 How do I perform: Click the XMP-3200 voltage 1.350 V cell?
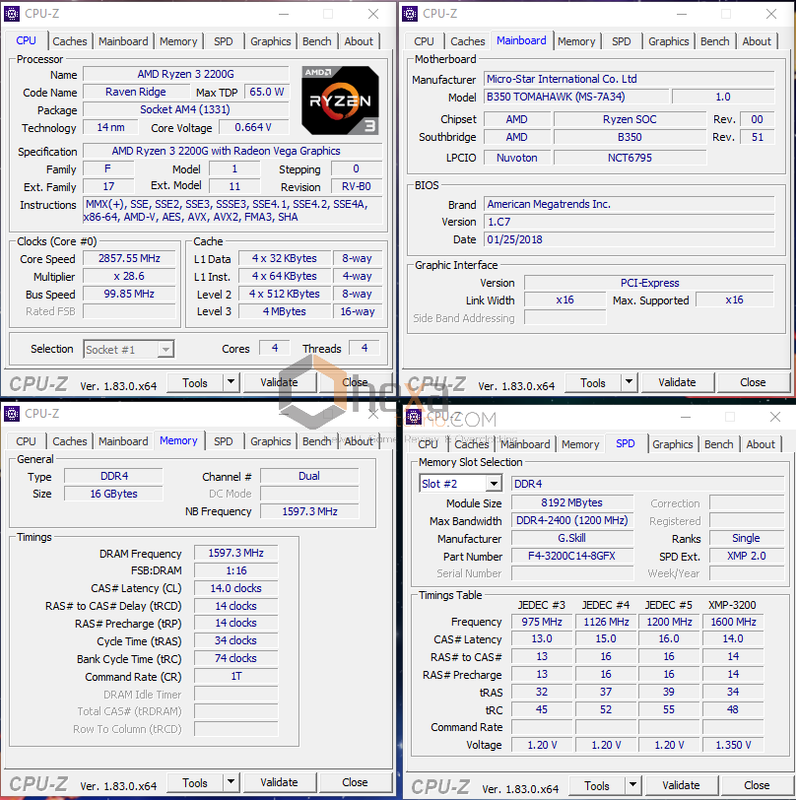[x=733, y=745]
